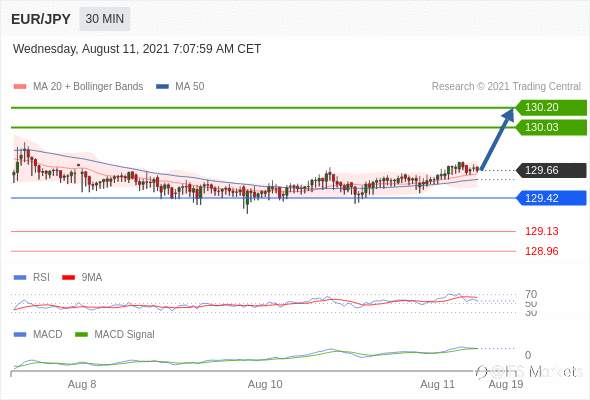This screenshot has width=590, height=400.
Task: Click the MACD zero level label
Action: point(528,355)
